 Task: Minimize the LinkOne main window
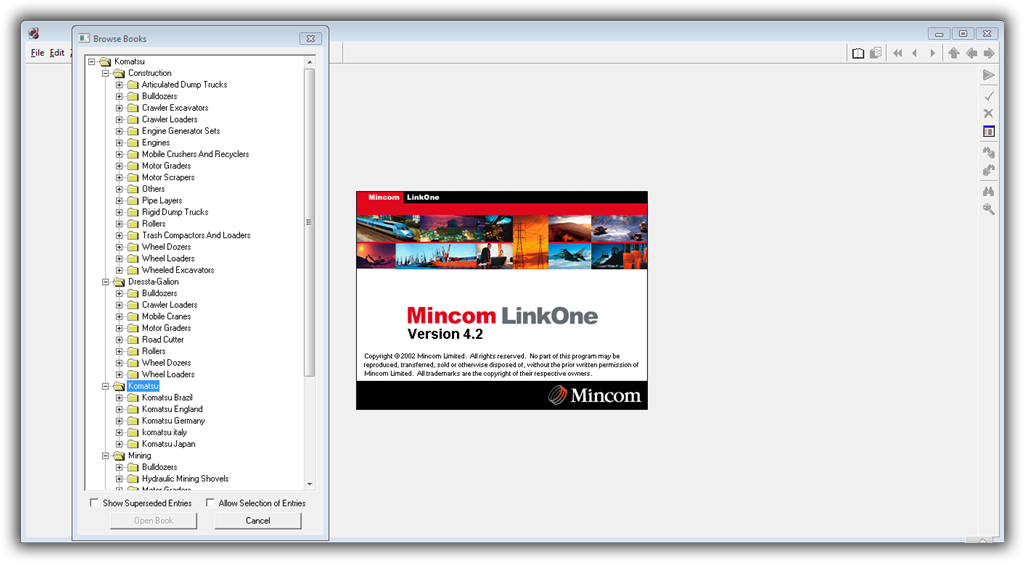click(939, 33)
